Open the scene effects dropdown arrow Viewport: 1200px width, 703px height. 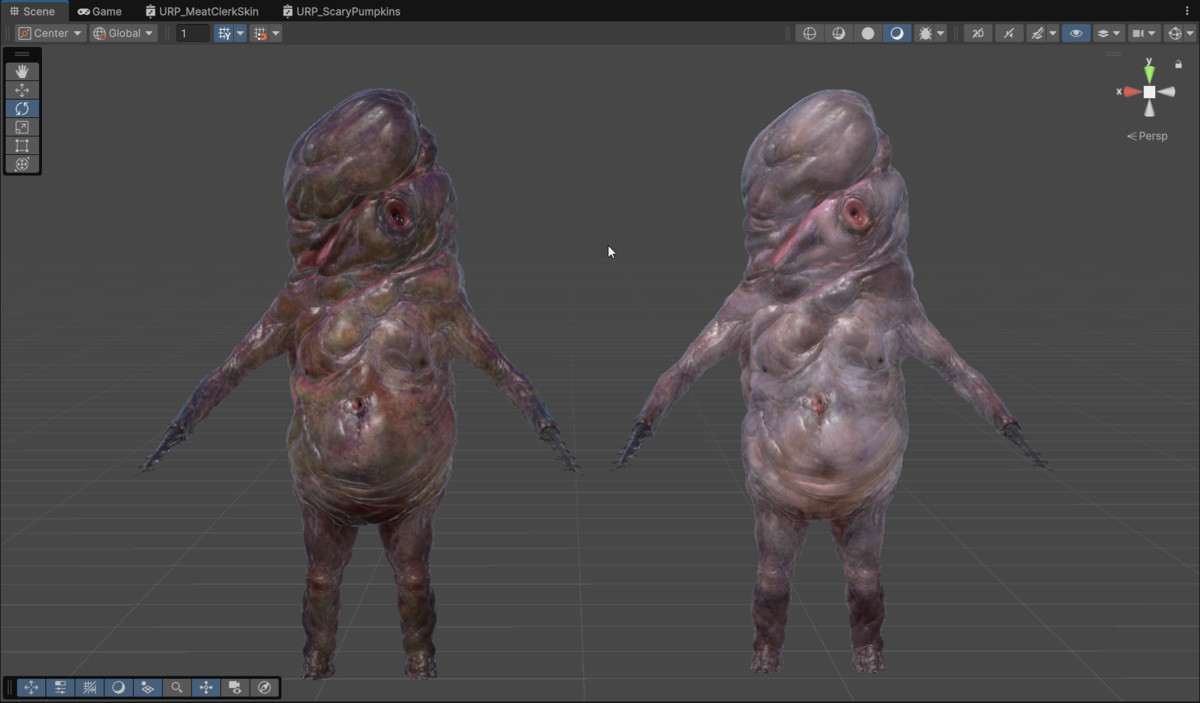pos(1053,33)
